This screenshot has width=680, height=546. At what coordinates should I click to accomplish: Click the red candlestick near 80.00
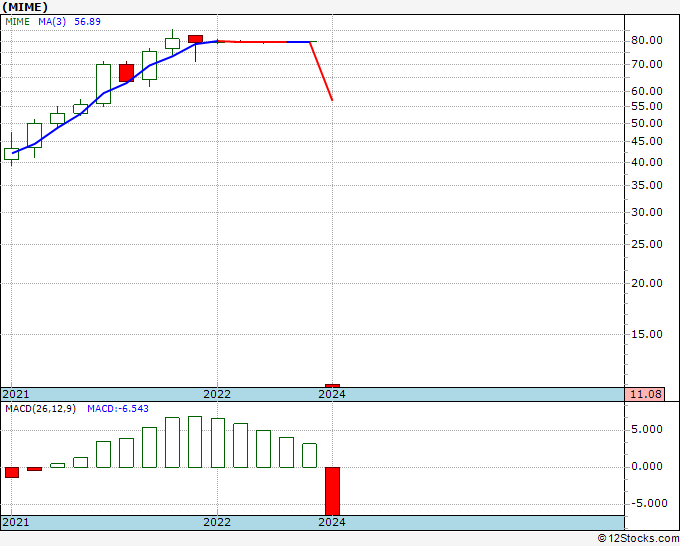(x=195, y=39)
